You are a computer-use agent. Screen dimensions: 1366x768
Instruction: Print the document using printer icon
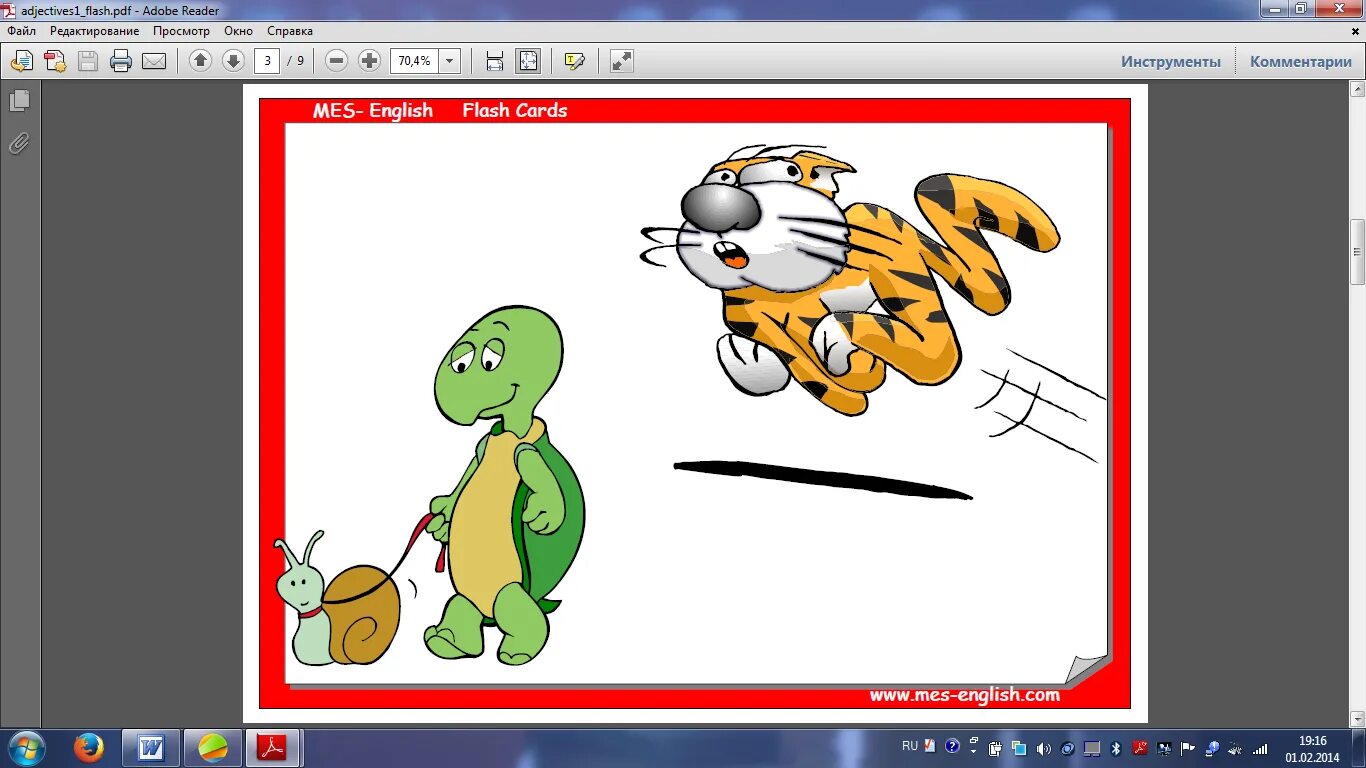(x=121, y=61)
